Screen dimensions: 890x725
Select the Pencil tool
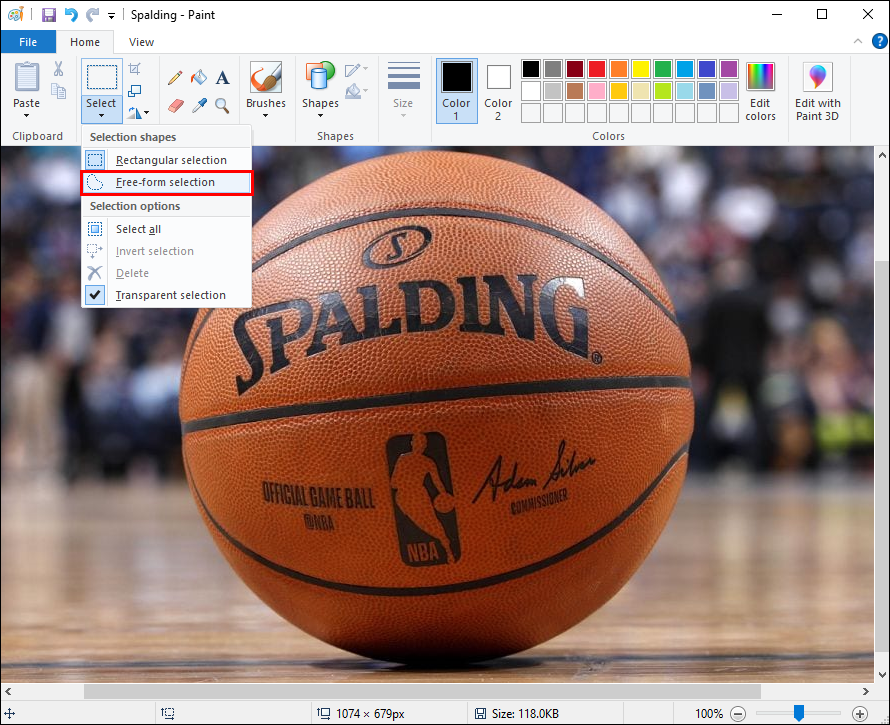pos(175,78)
